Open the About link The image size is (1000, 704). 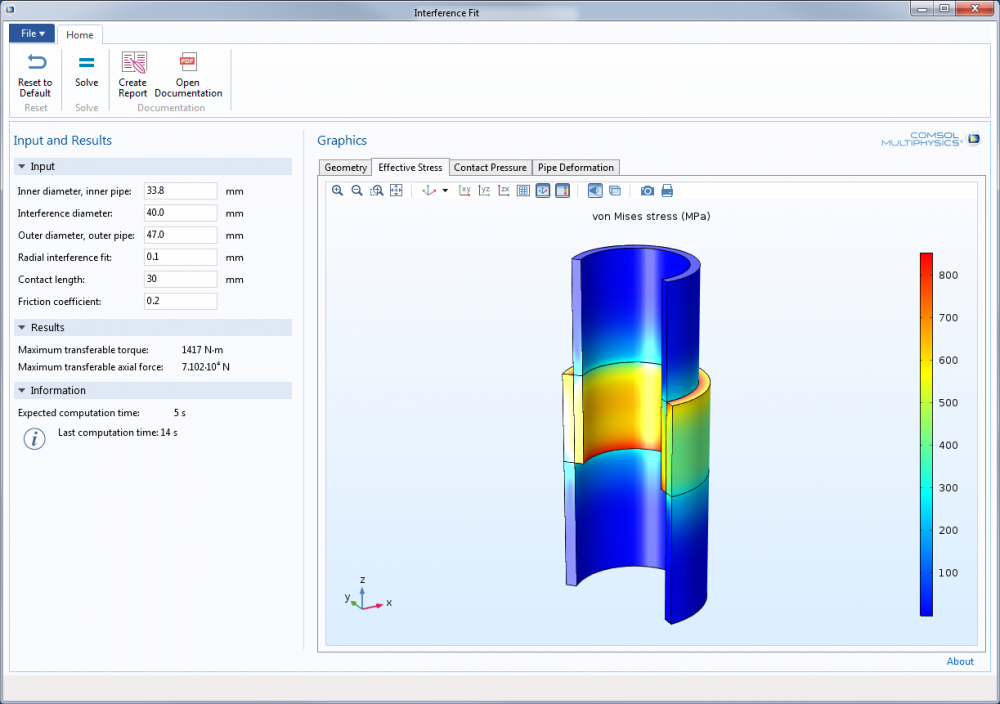960,661
